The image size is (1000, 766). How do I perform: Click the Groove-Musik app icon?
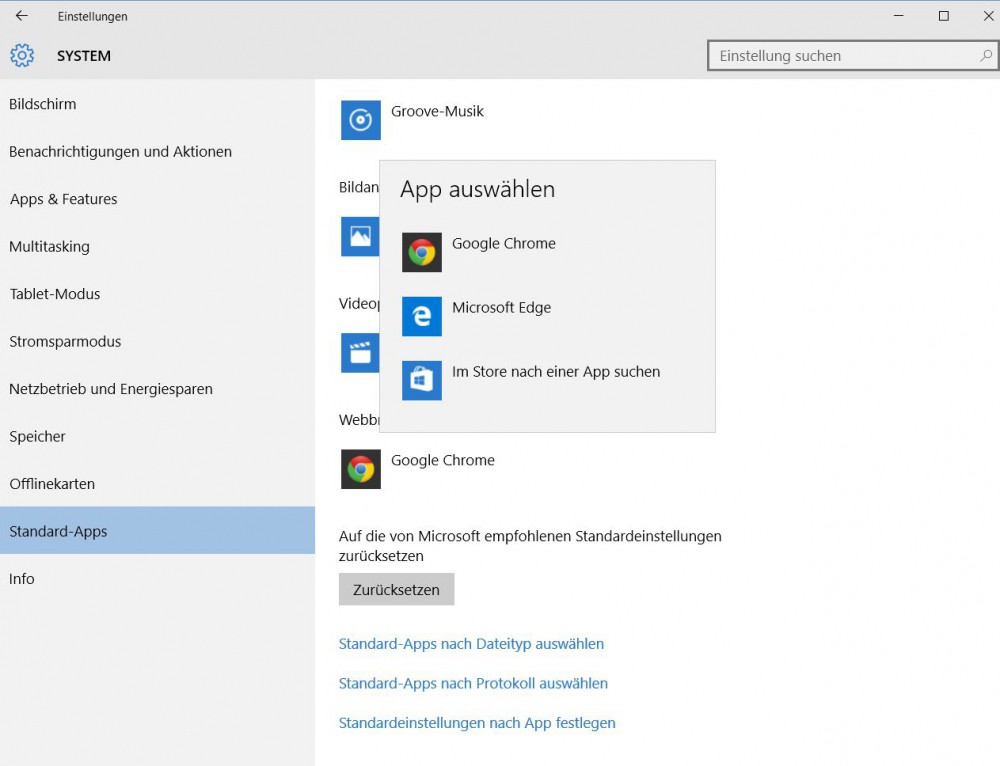click(x=360, y=120)
